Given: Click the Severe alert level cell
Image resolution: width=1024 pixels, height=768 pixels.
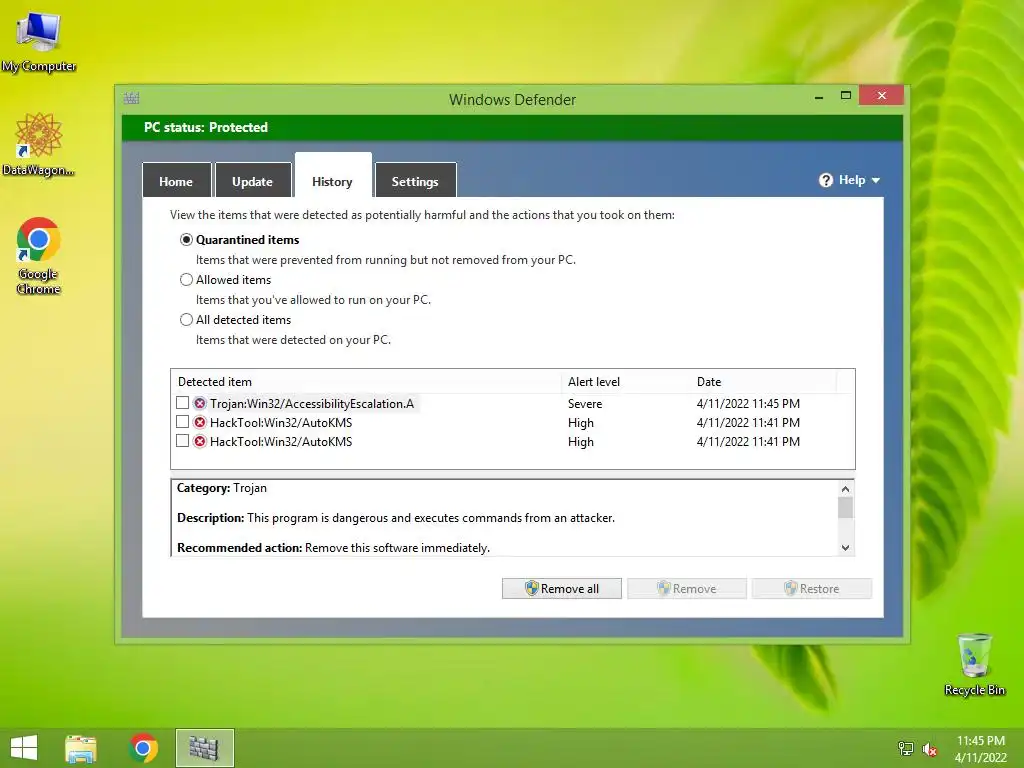Looking at the screenshot, I should (x=585, y=404).
